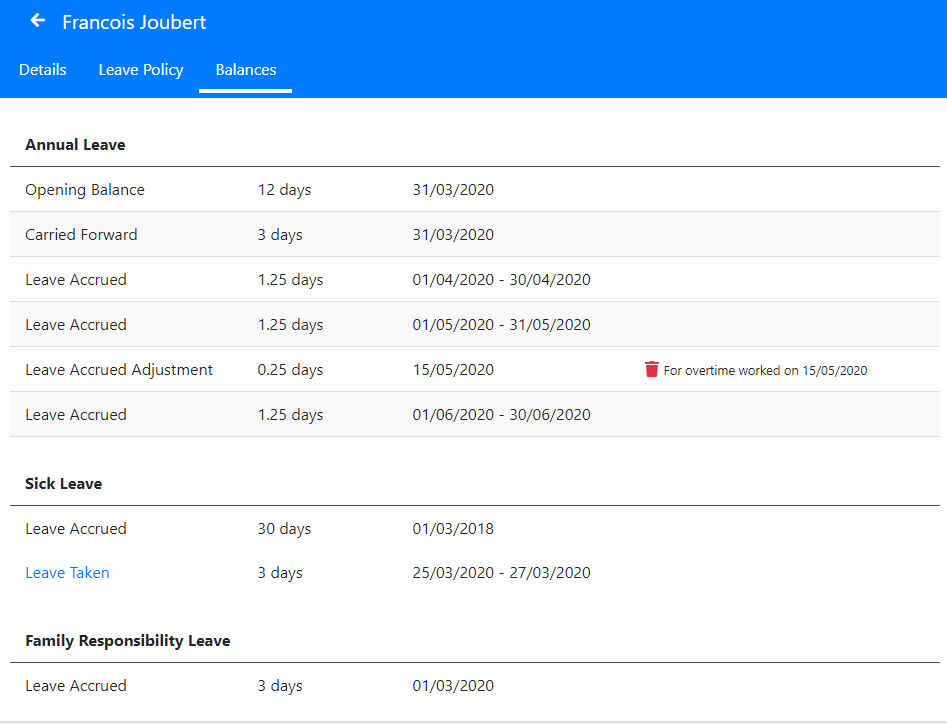
Task: Click the back arrow beside Francois Joubert
Action: pyautogui.click(x=38, y=21)
